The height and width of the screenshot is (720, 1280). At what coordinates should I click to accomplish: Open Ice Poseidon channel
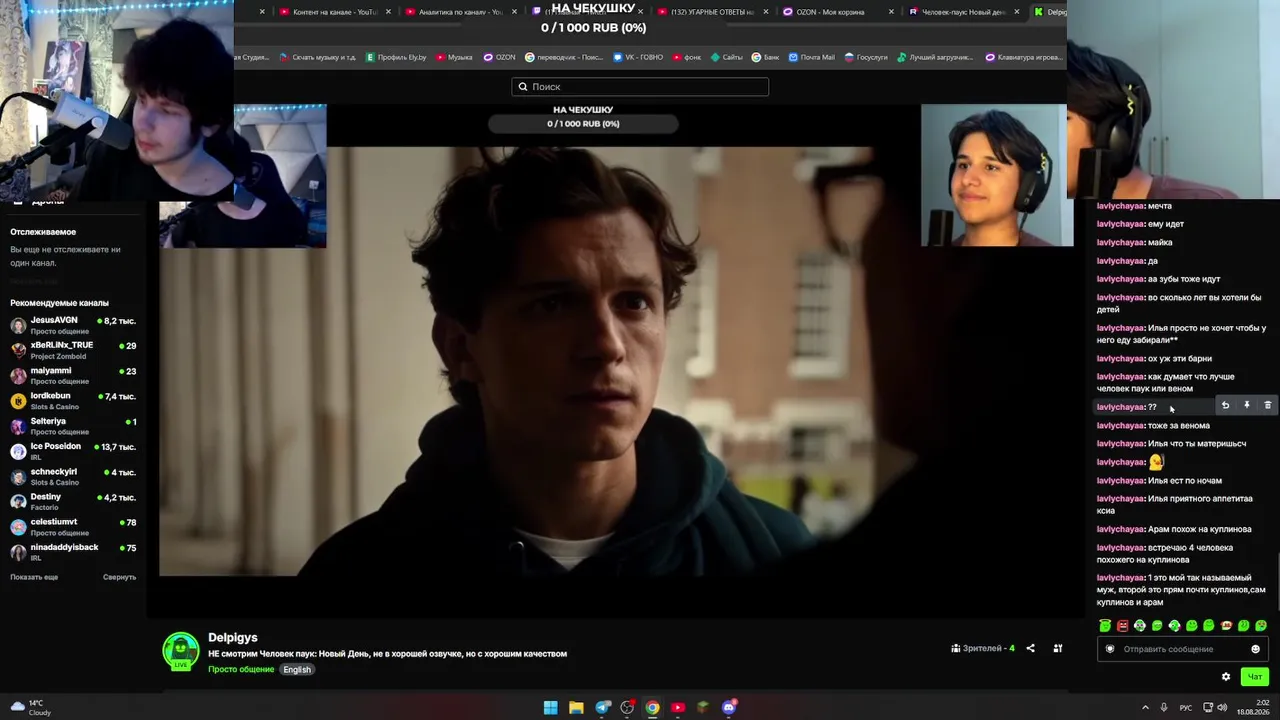[73, 451]
